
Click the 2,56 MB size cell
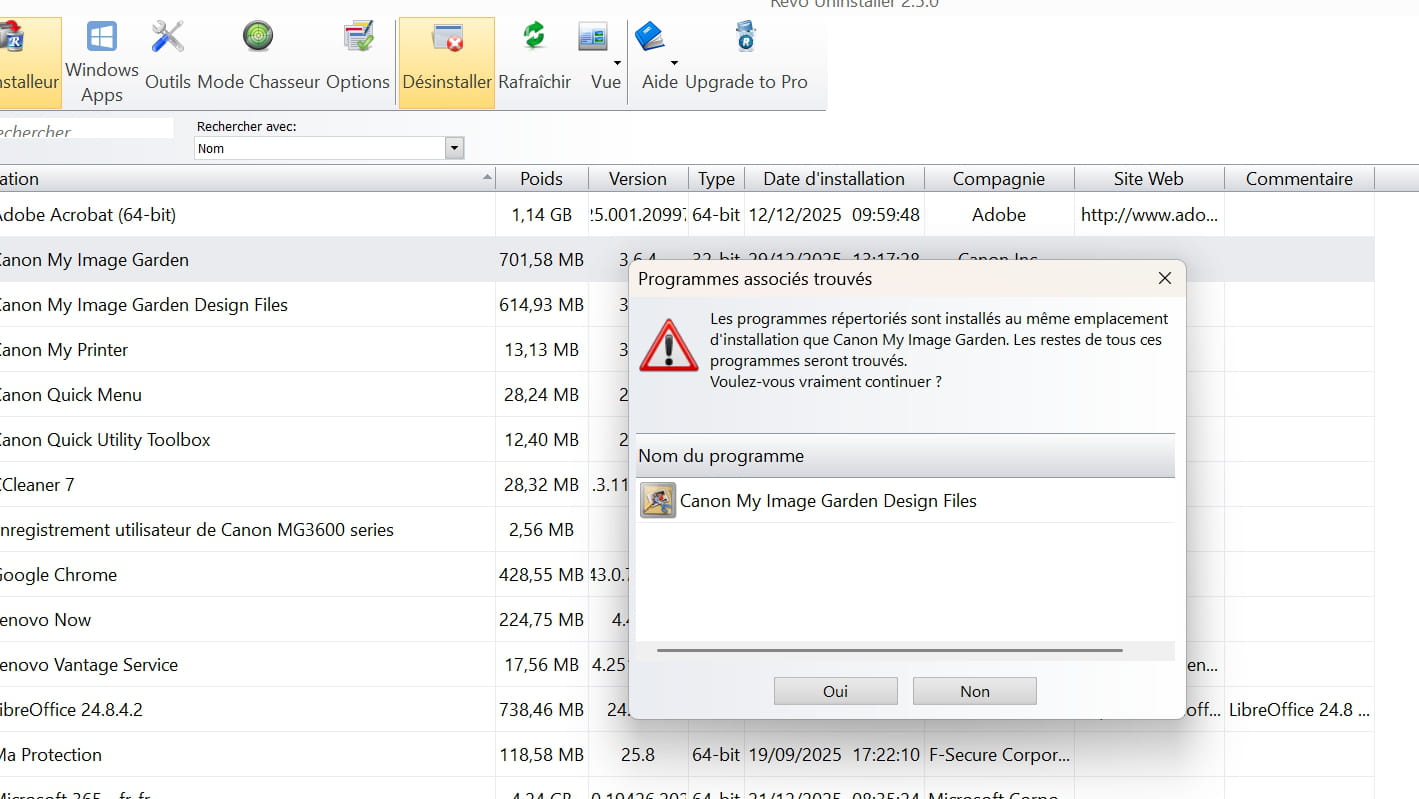pyautogui.click(x=542, y=530)
